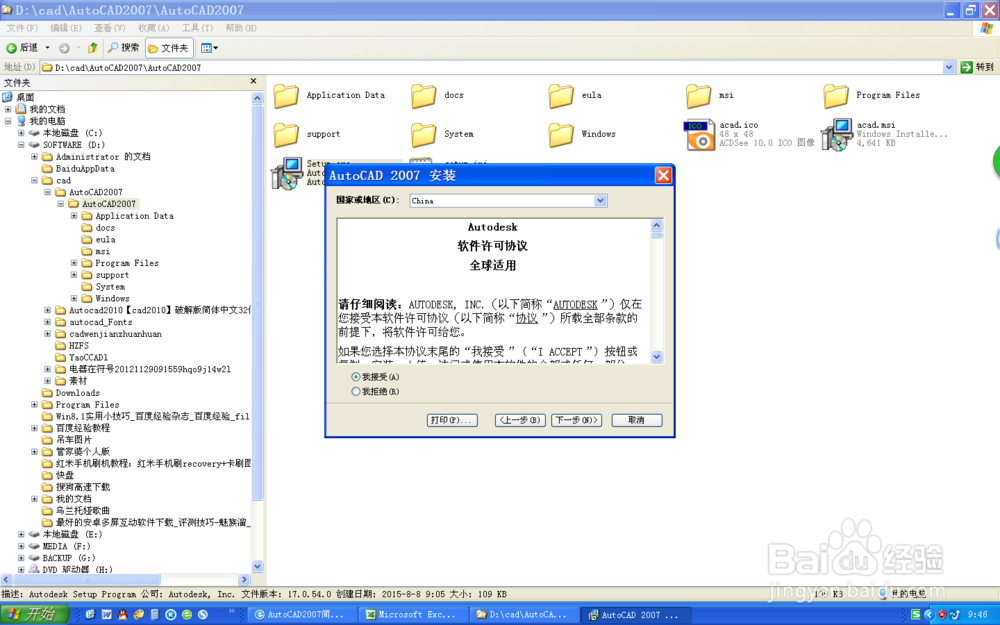Select Downloads folder in tree

pos(77,393)
